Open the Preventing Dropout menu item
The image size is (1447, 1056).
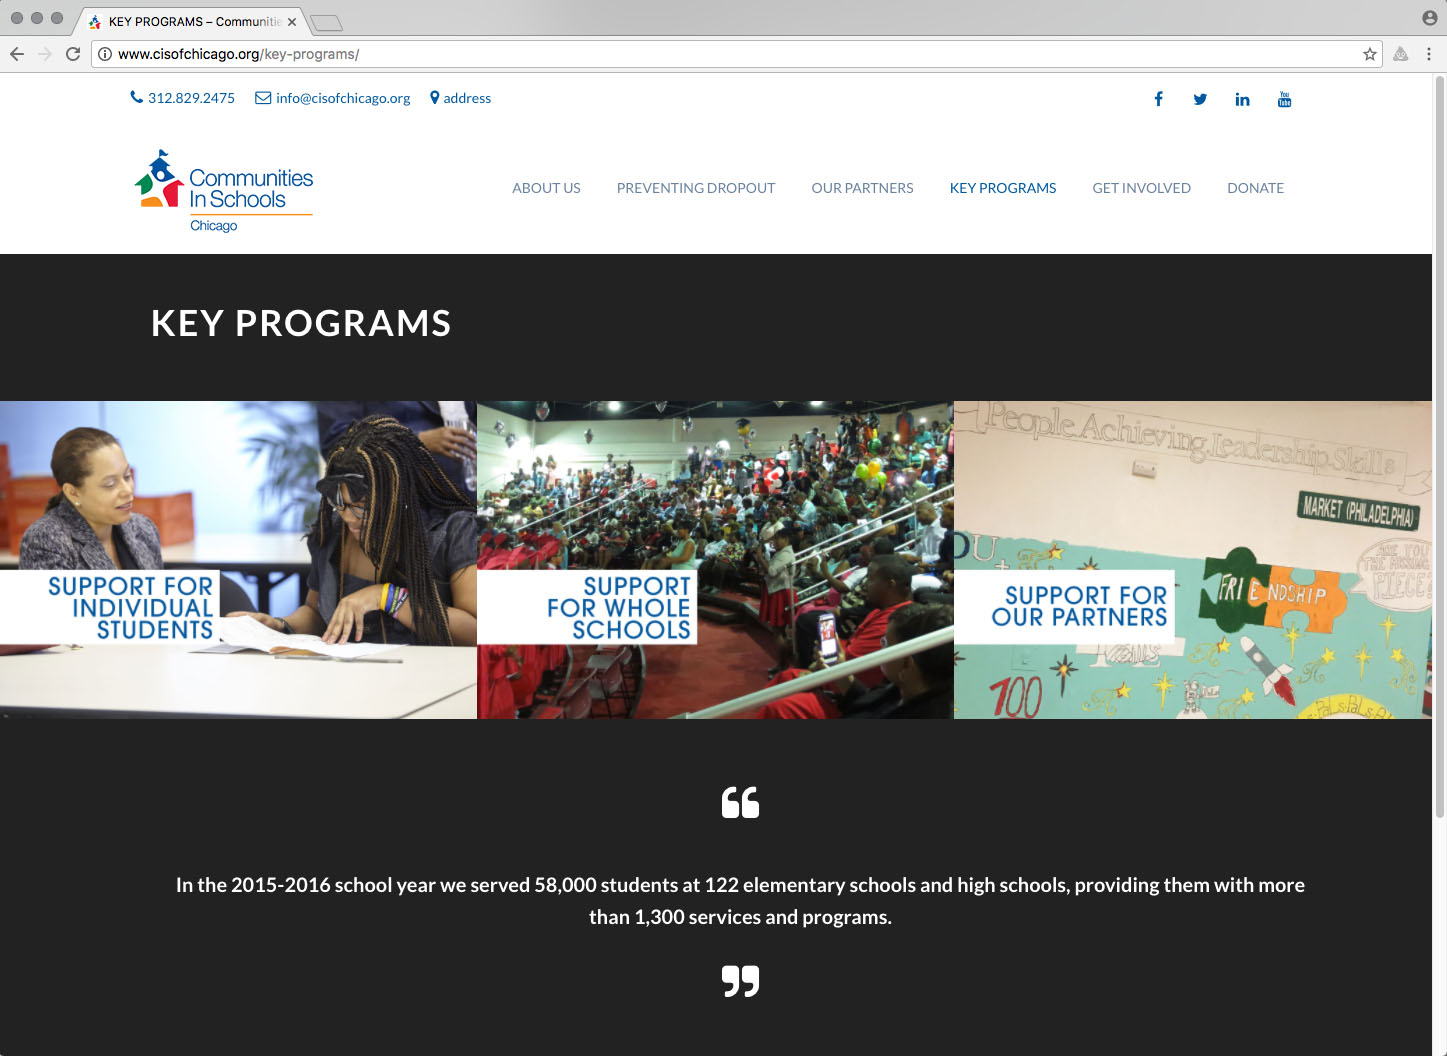tap(696, 188)
